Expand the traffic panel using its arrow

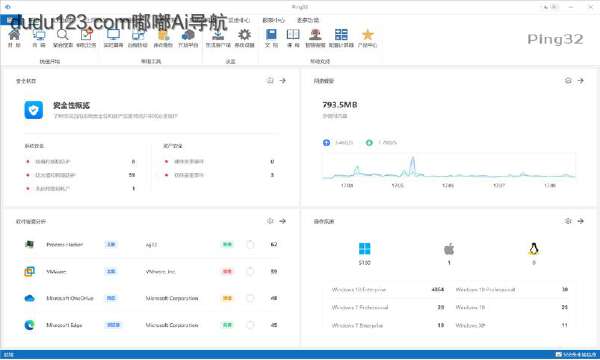(x=580, y=80)
